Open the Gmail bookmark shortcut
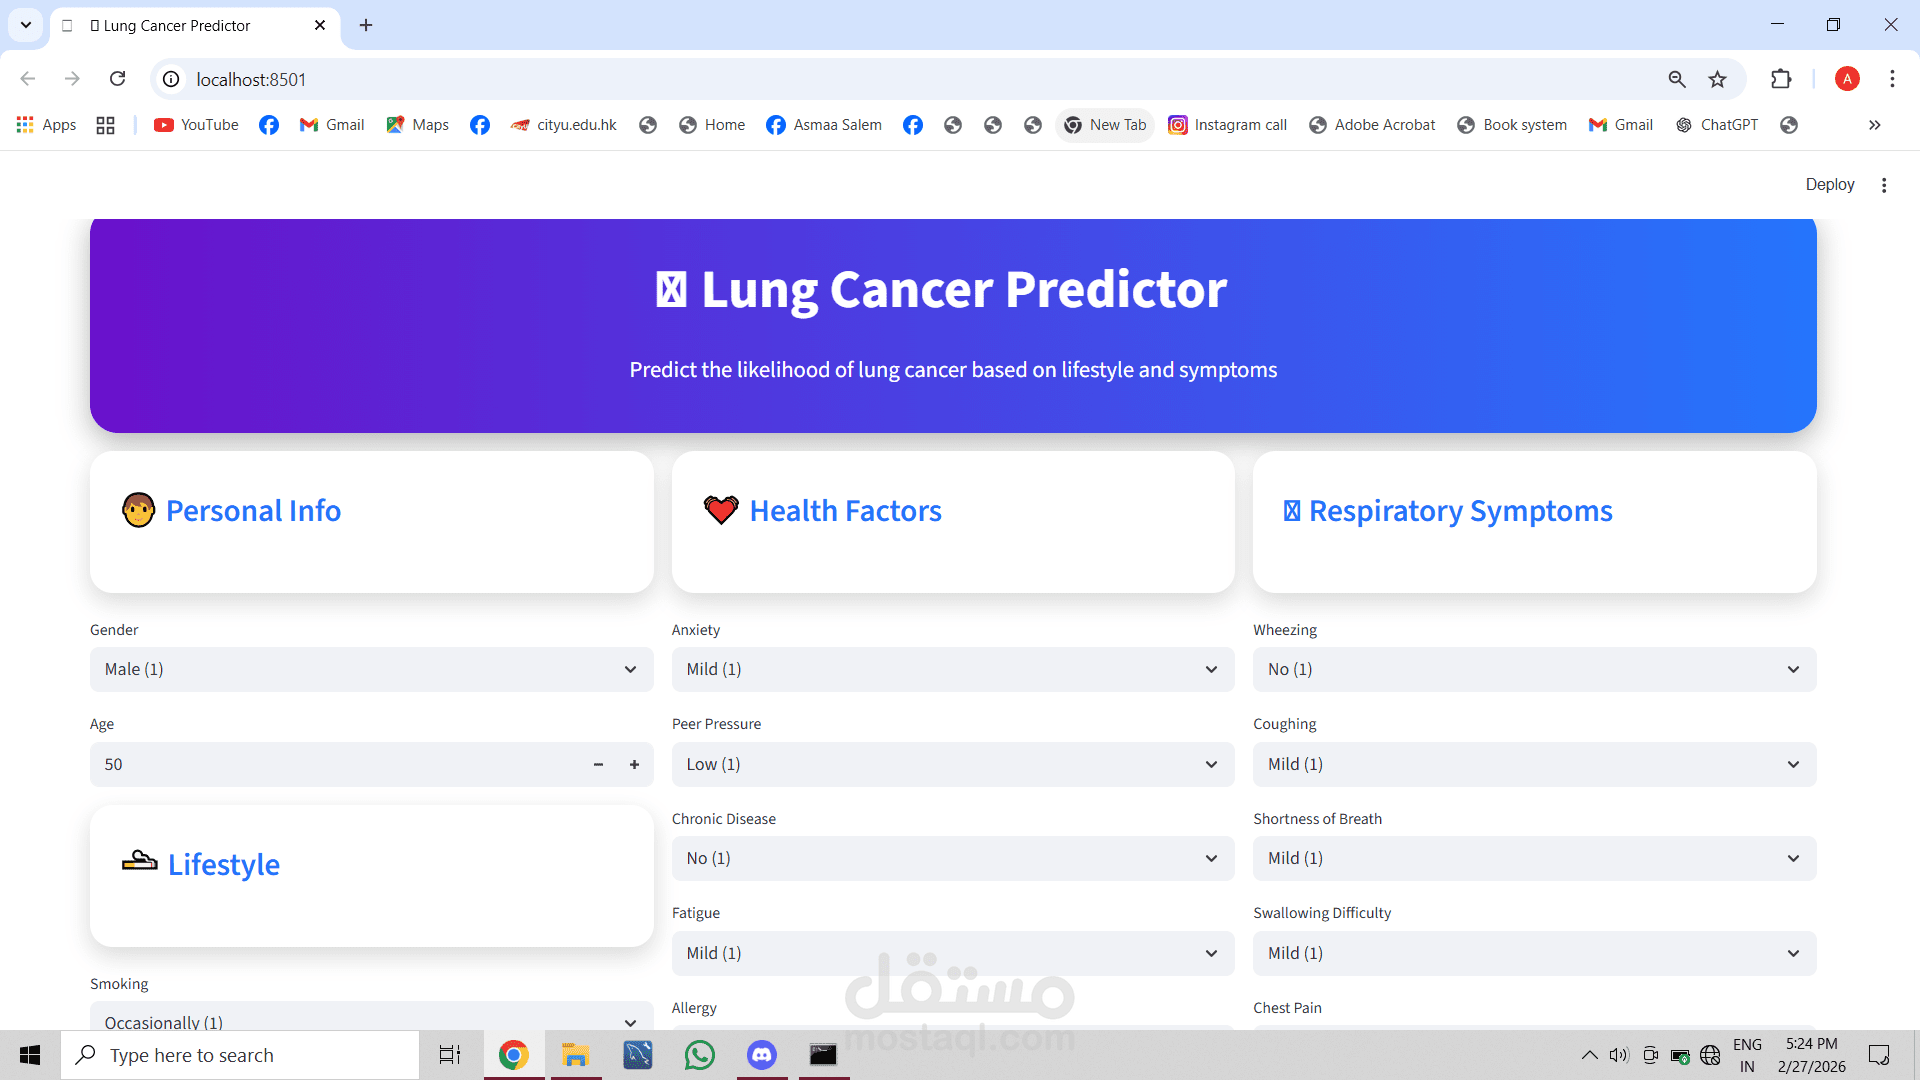 (x=331, y=125)
